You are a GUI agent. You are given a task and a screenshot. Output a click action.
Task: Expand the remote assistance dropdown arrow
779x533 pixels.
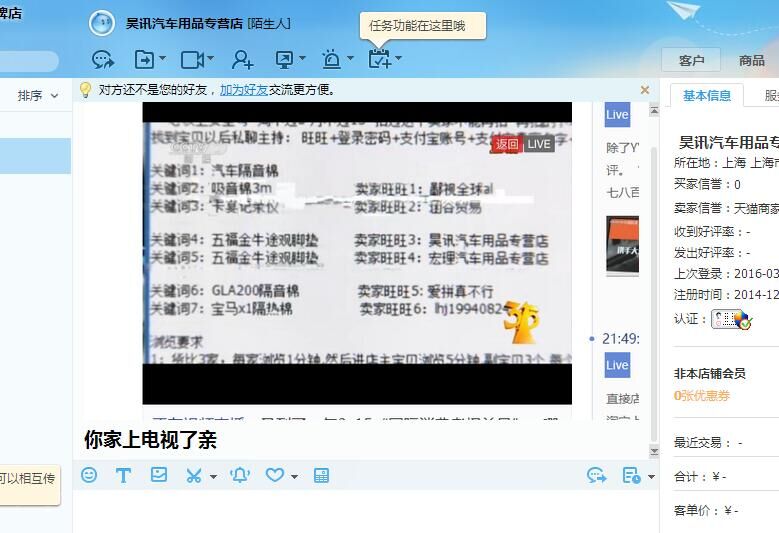302,59
